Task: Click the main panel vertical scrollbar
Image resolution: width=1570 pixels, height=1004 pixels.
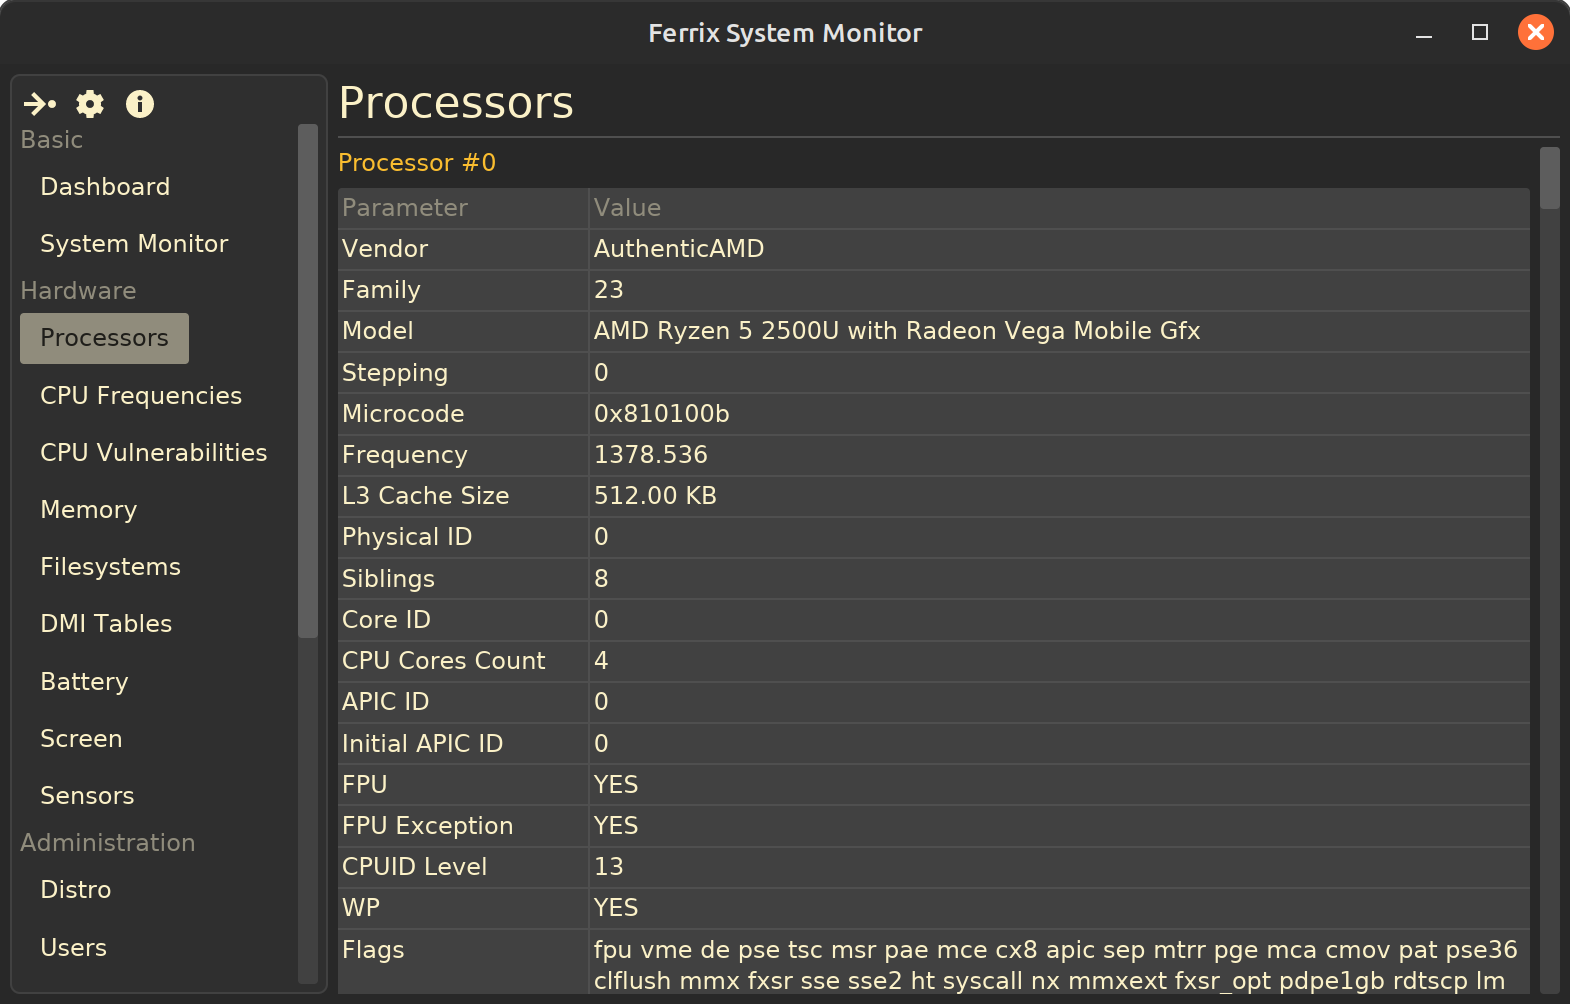Action: click(x=1549, y=178)
